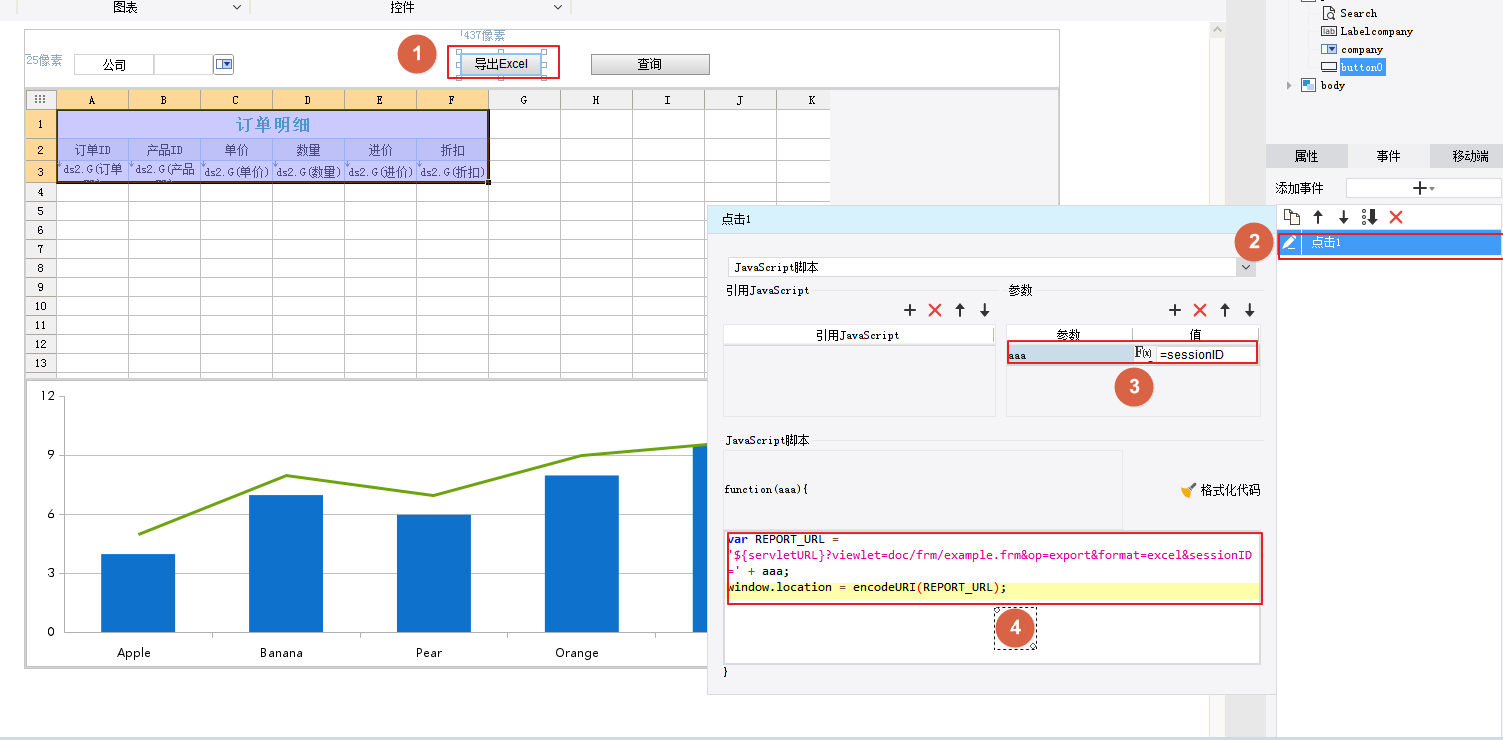Viewport: 1503px width, 740px height.
Task: Switch to the 事件 tab
Action: [x=1388, y=156]
